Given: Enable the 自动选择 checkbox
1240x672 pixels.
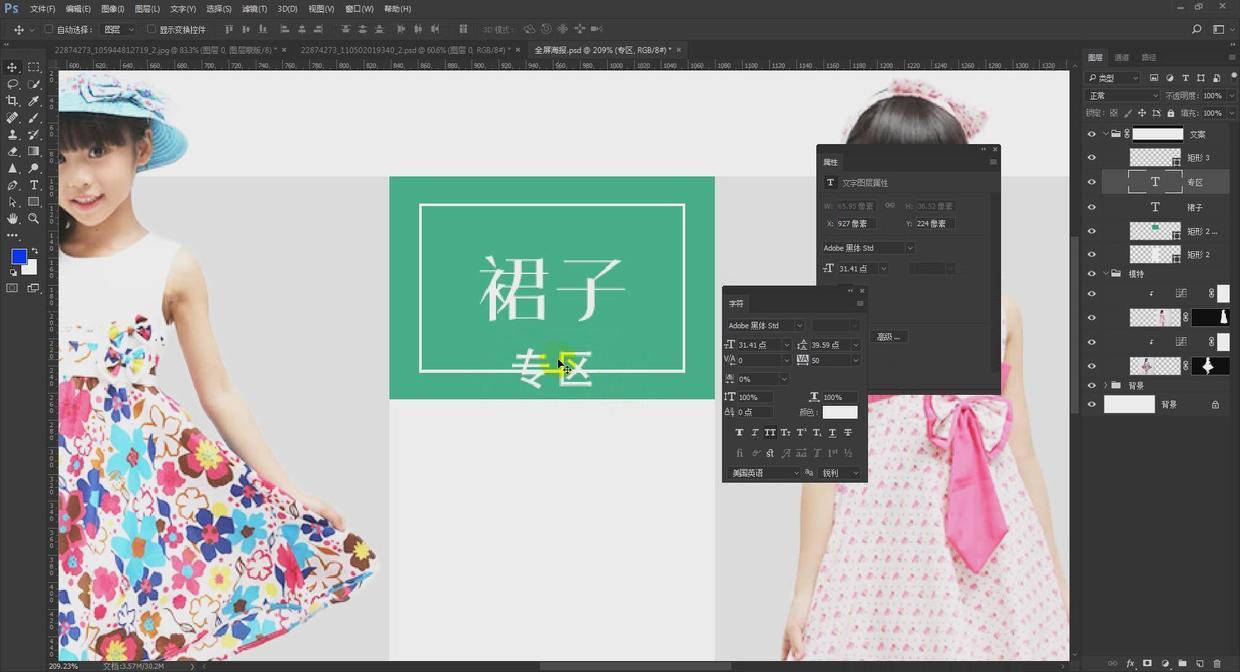Looking at the screenshot, I should (x=48, y=30).
